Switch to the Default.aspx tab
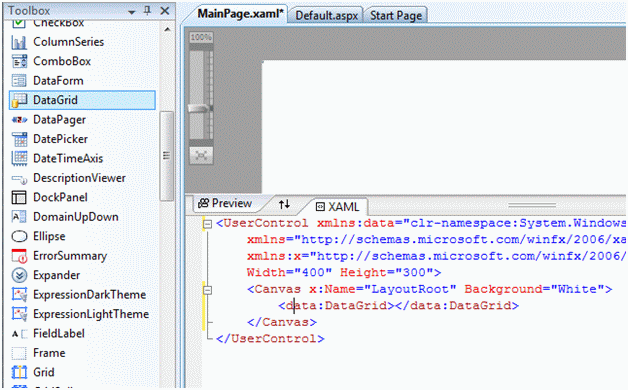The width and height of the screenshot is (628, 390). tap(326, 16)
